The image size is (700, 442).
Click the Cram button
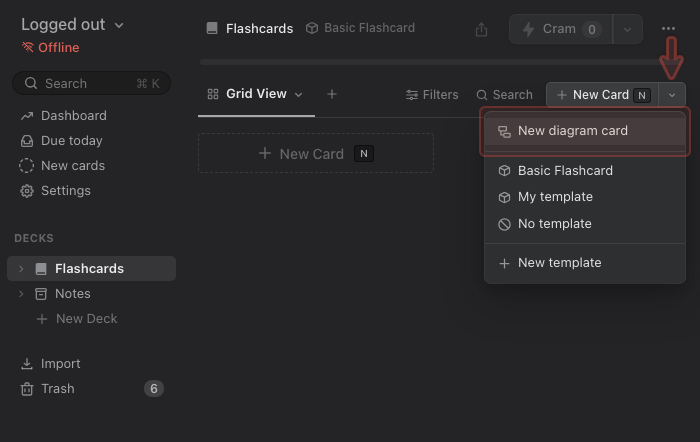click(x=560, y=29)
